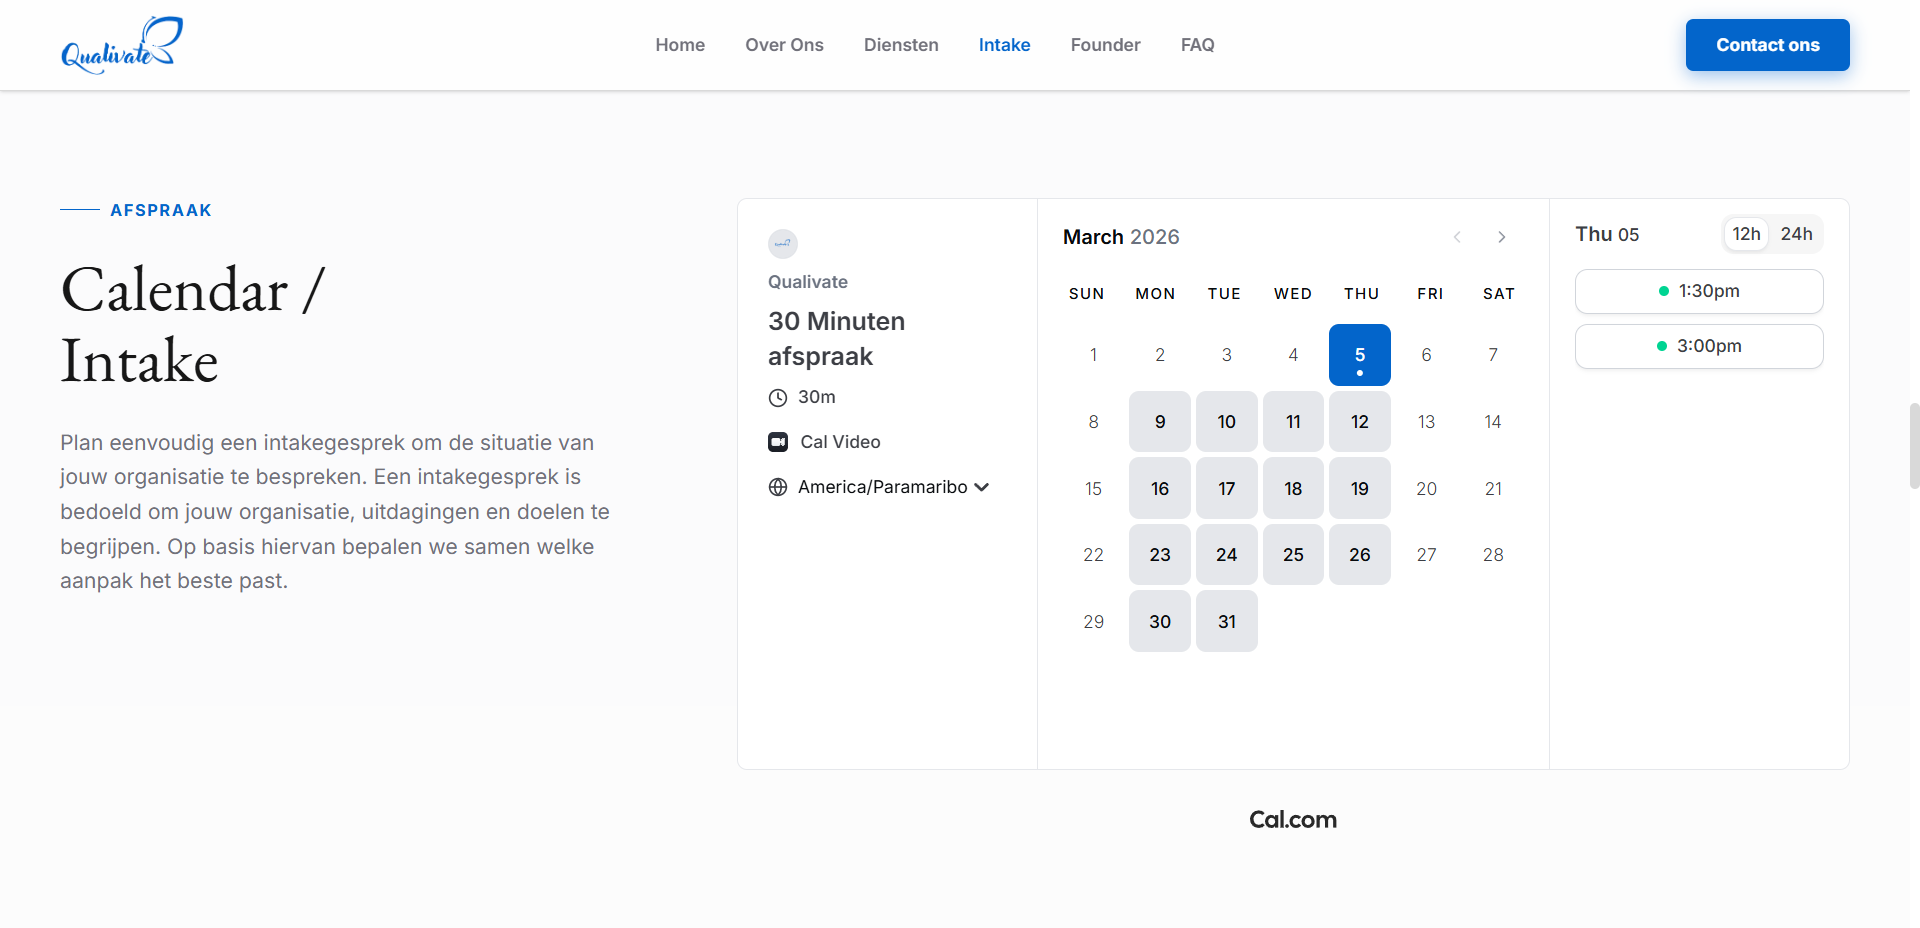This screenshot has height=928, width=1920.
Task: Open the Cal.com branding logo
Action: coord(1292,820)
